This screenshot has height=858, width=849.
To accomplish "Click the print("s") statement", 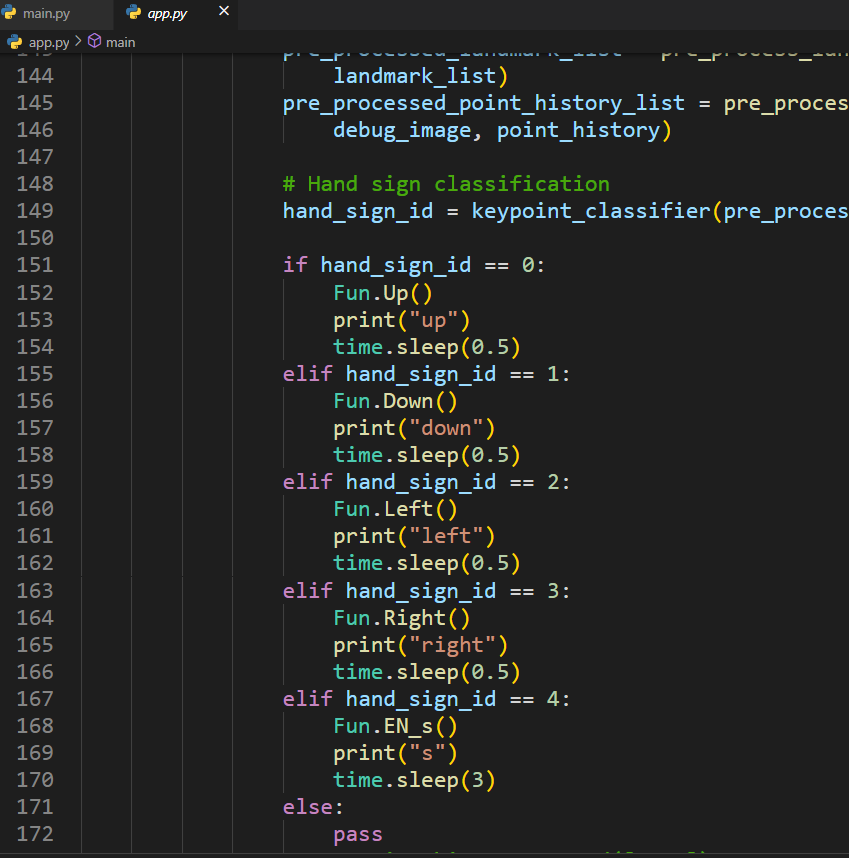I will 395,753.
